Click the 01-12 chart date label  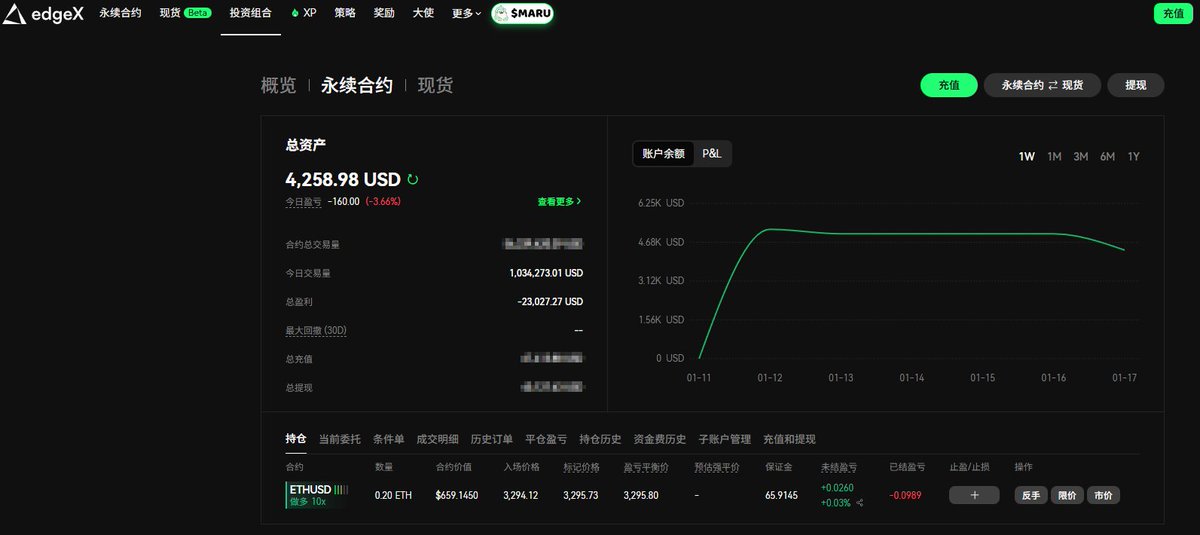point(770,378)
